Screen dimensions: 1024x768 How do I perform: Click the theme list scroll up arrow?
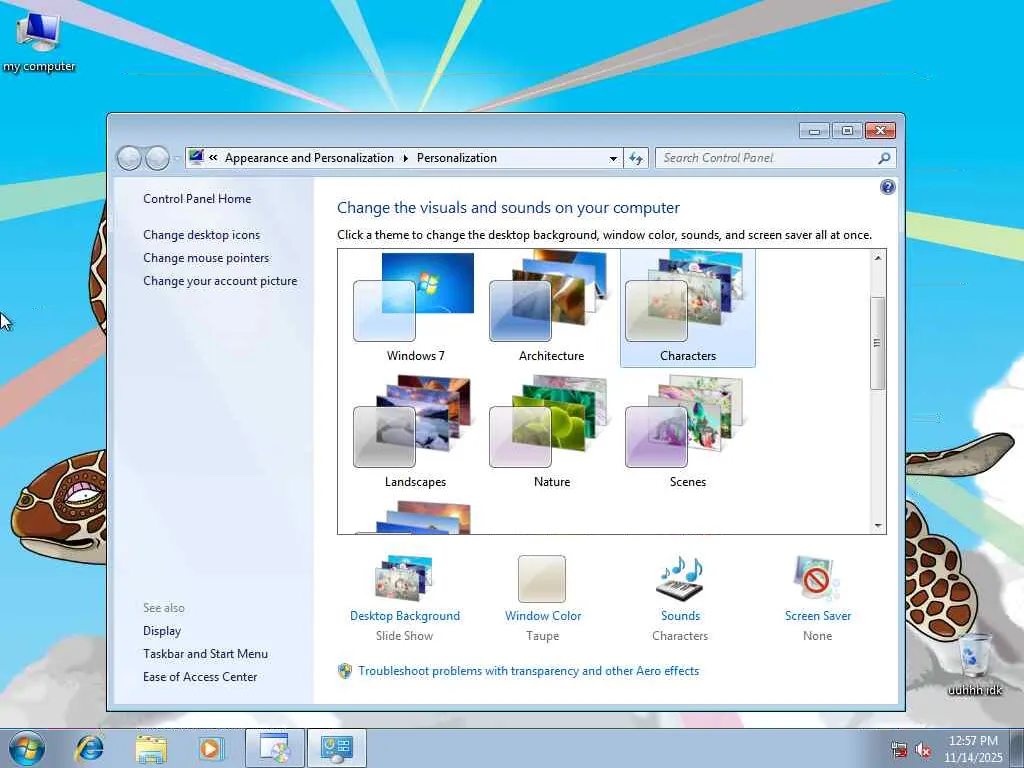coord(878,258)
